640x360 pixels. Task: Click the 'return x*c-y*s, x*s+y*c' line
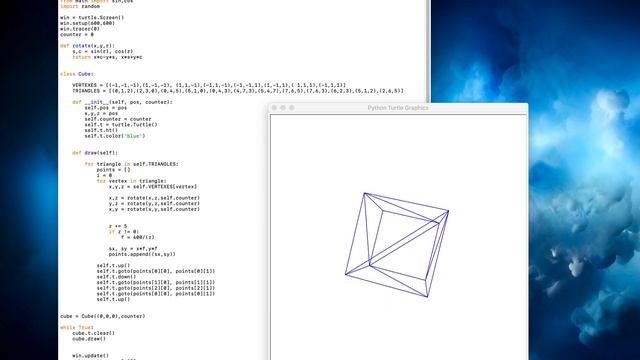click(x=107, y=58)
